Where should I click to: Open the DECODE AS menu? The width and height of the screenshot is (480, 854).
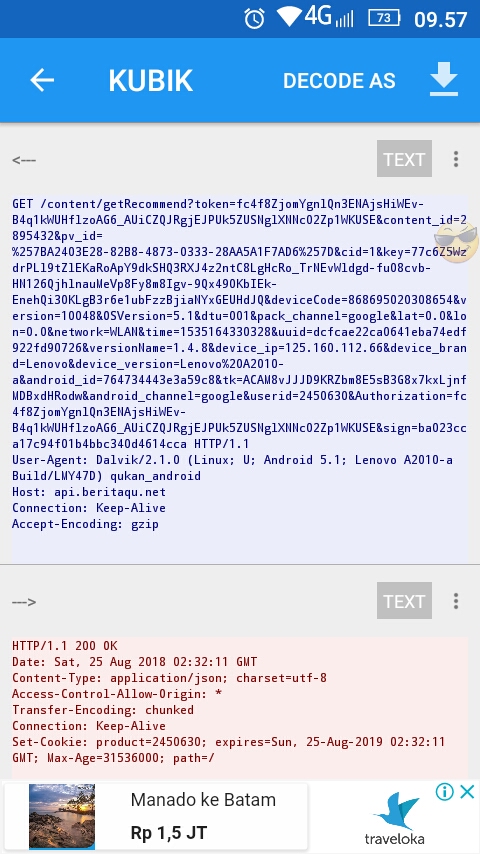(339, 81)
